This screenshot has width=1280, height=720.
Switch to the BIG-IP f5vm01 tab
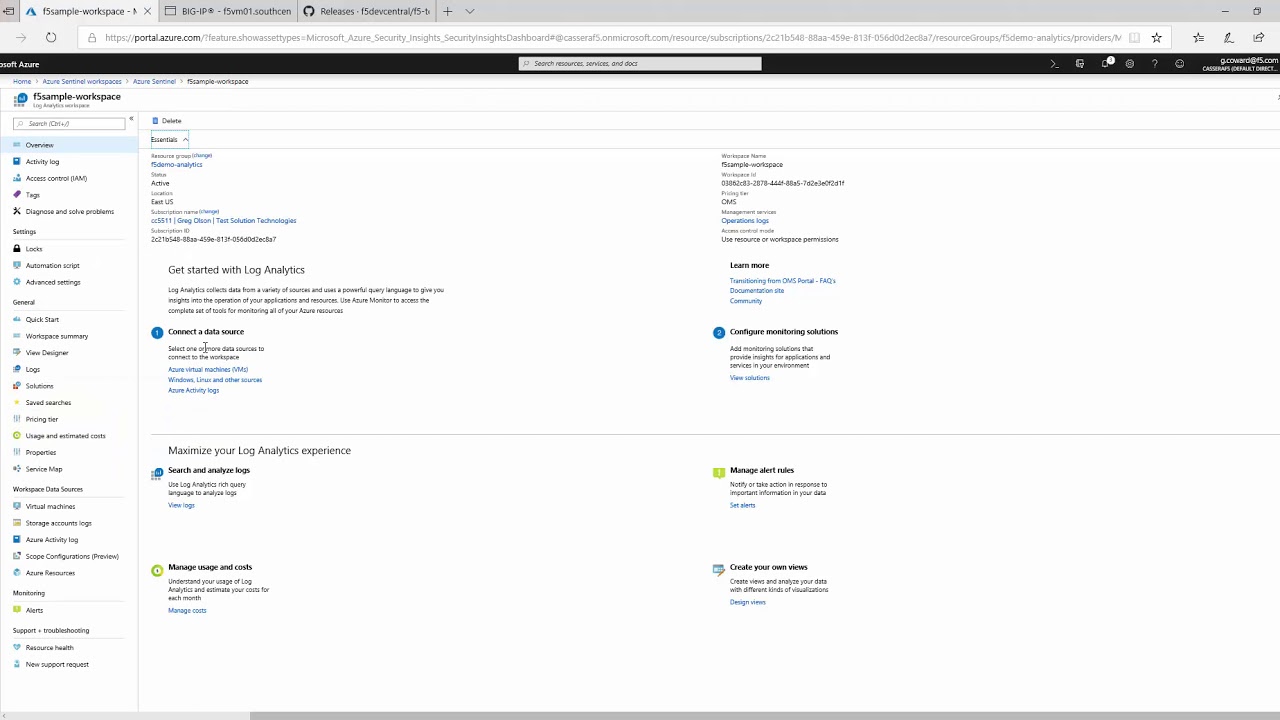coord(228,11)
